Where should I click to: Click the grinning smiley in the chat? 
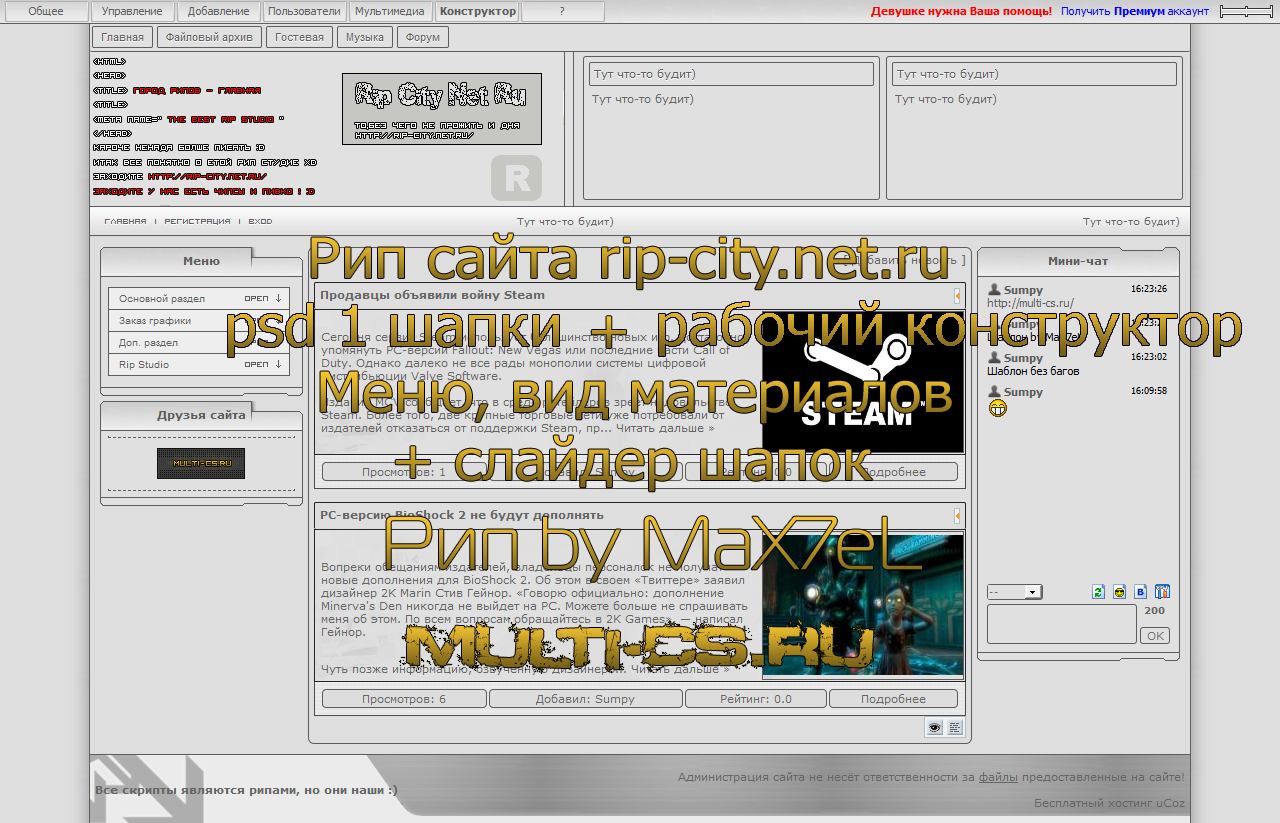tap(997, 408)
